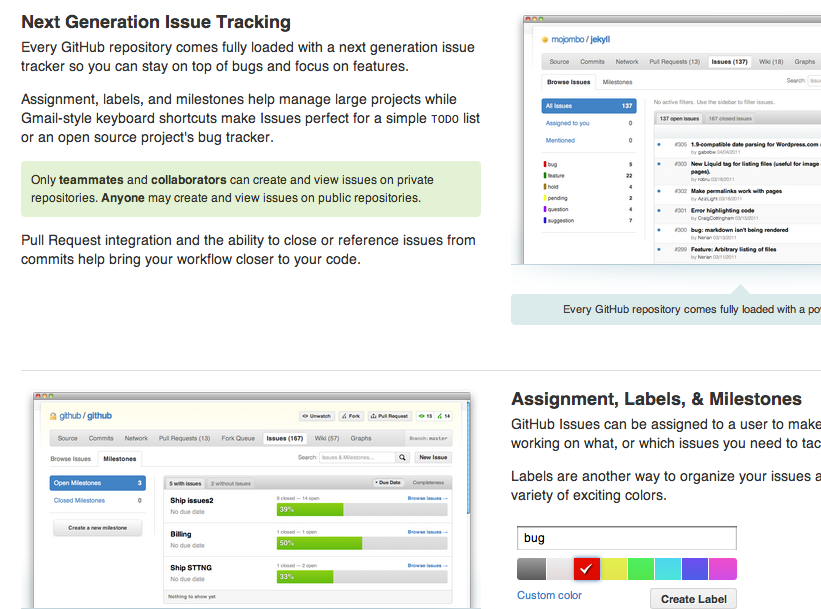Choose the blue-violet label color swatch
Viewport: 821px width, 609px height.
pyautogui.click(x=695, y=569)
